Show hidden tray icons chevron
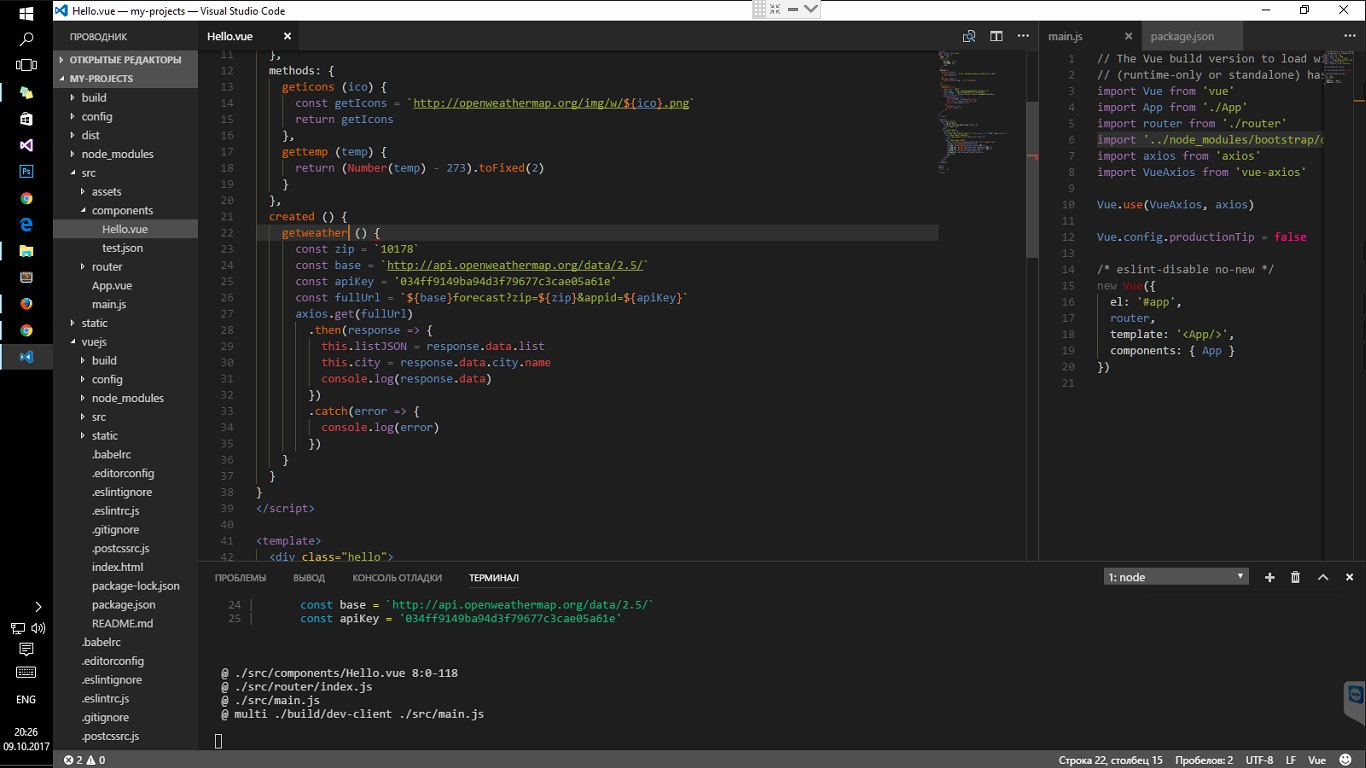This screenshot has width=1366, height=768. pos(38,607)
